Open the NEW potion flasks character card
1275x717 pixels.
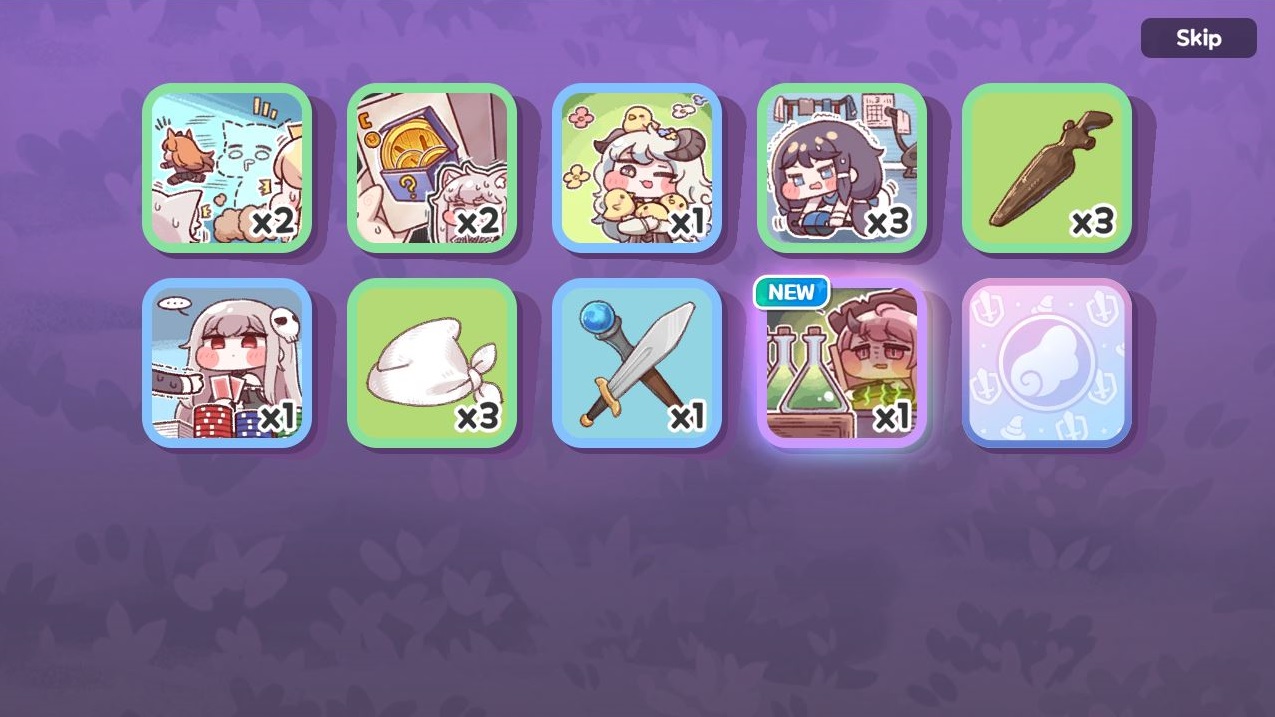pos(842,363)
